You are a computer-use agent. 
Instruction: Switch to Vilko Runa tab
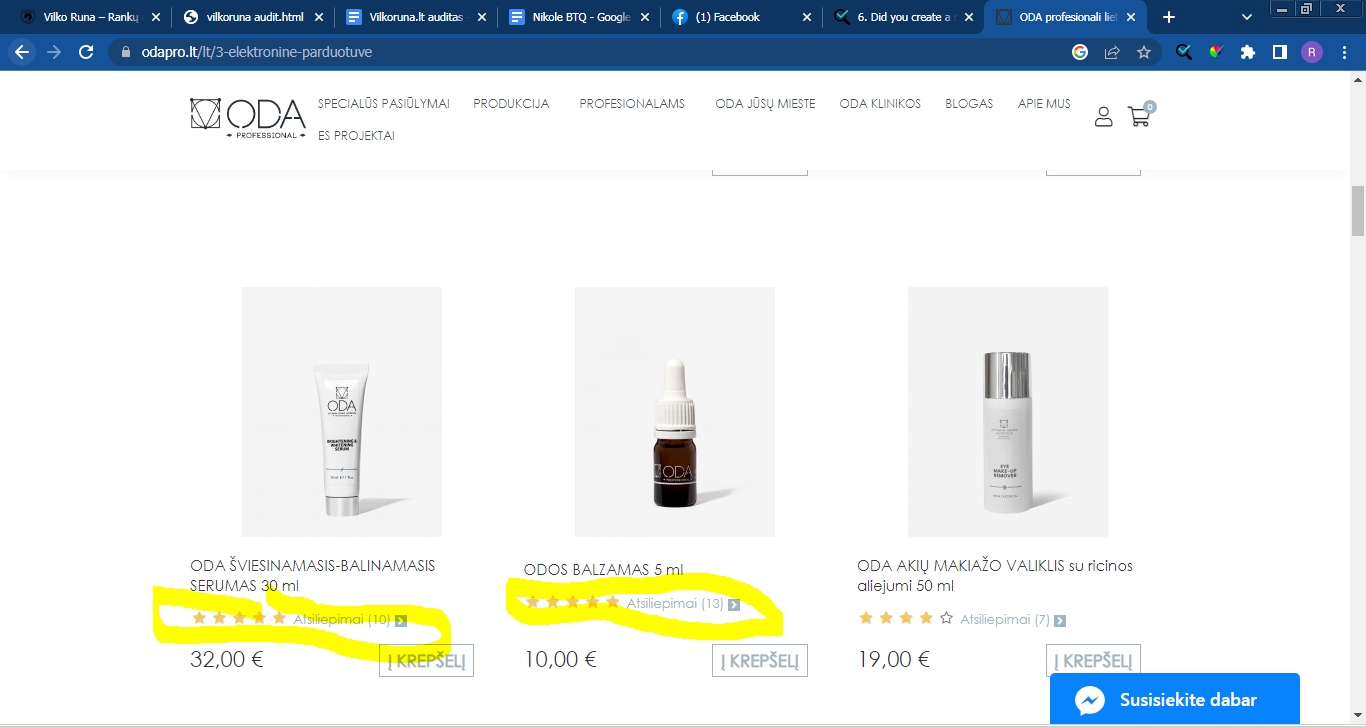pos(89,17)
